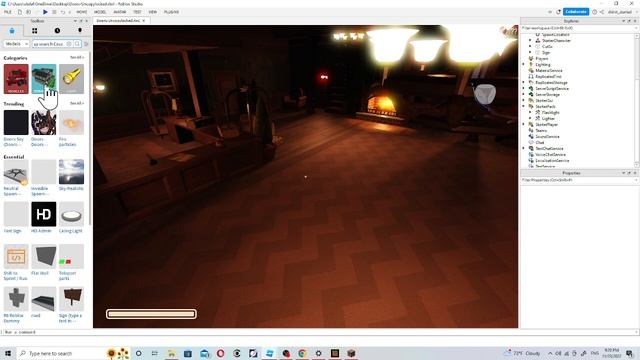Open the Toolbox Recent clock icon

[57, 31]
